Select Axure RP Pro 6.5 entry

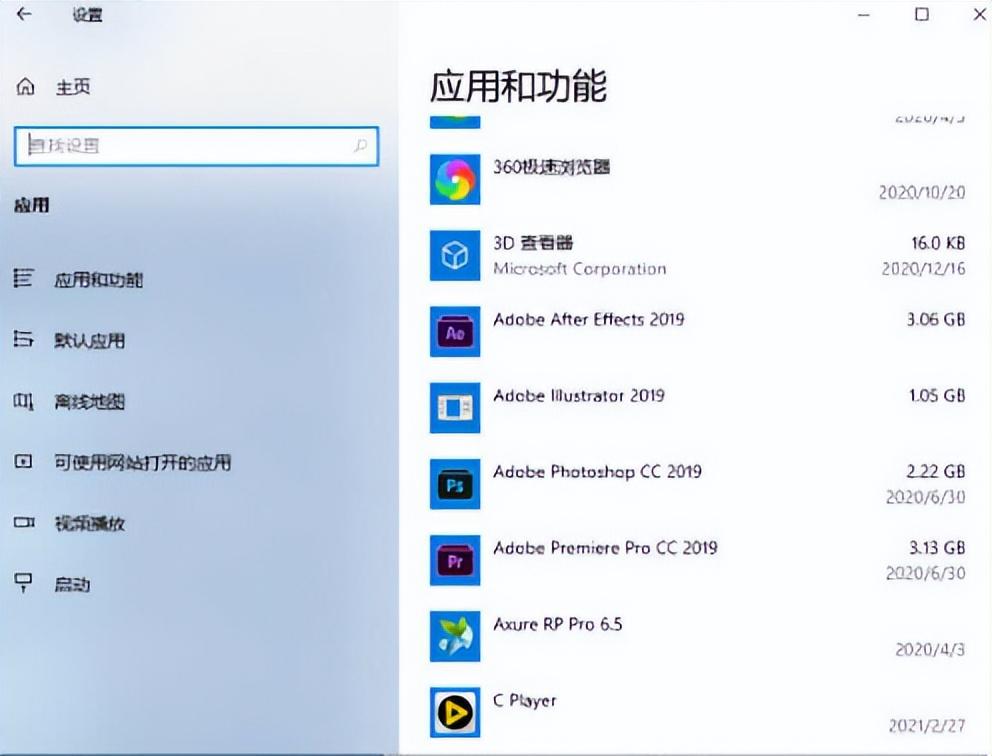point(557,624)
